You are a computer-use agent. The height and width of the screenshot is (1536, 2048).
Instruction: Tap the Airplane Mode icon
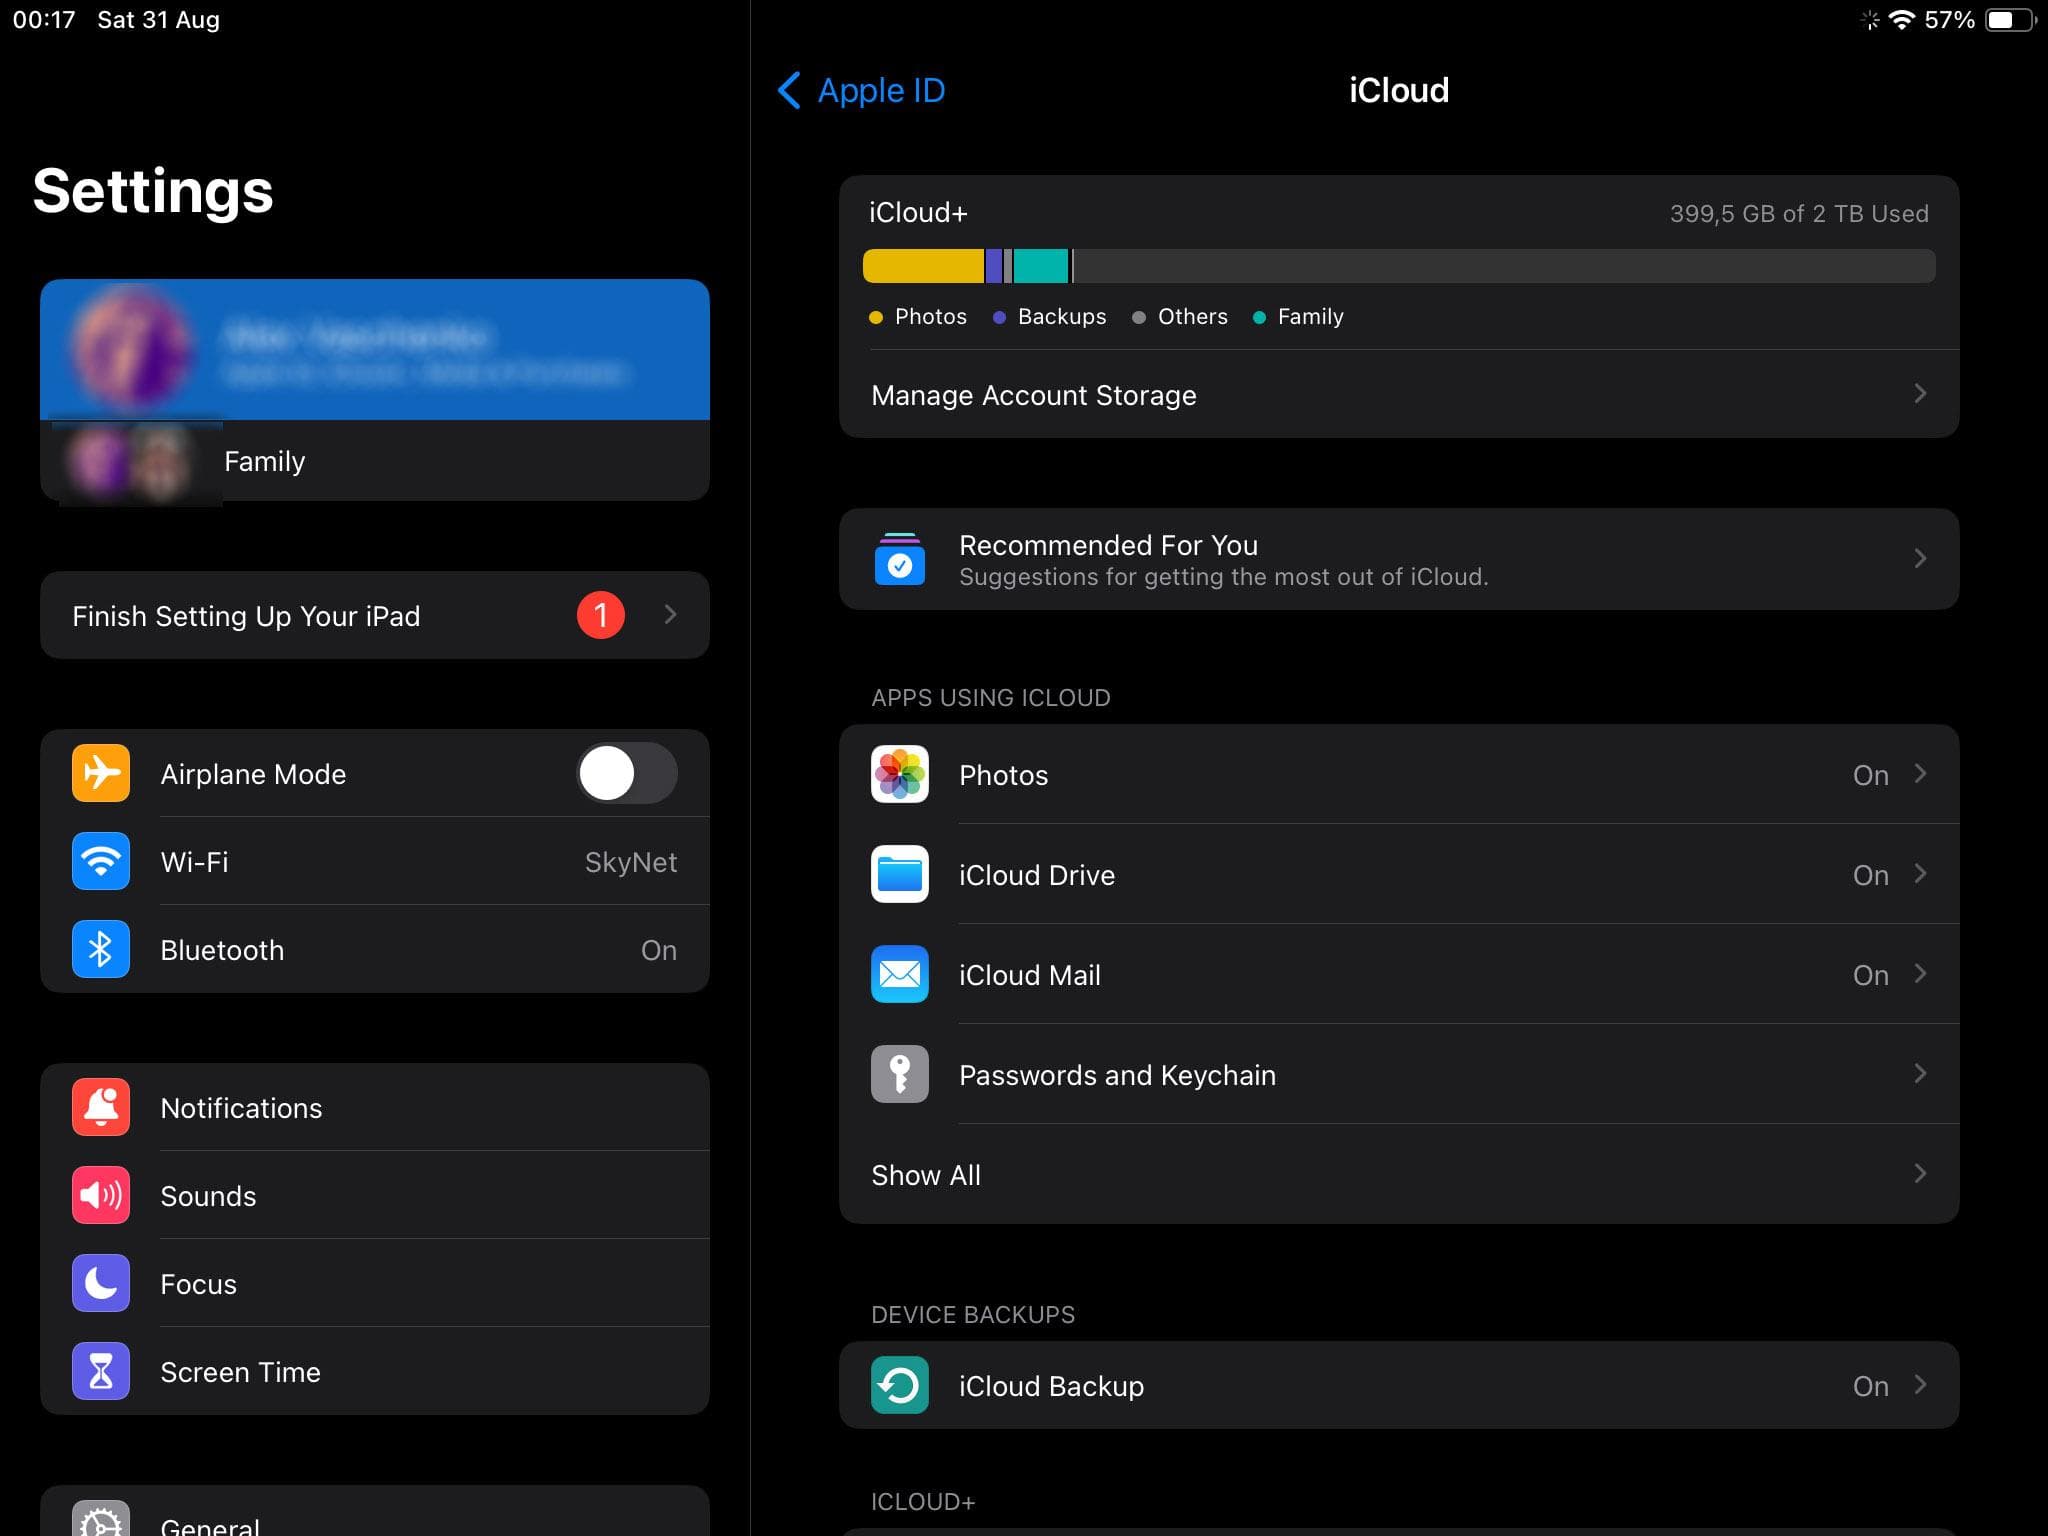[101, 773]
